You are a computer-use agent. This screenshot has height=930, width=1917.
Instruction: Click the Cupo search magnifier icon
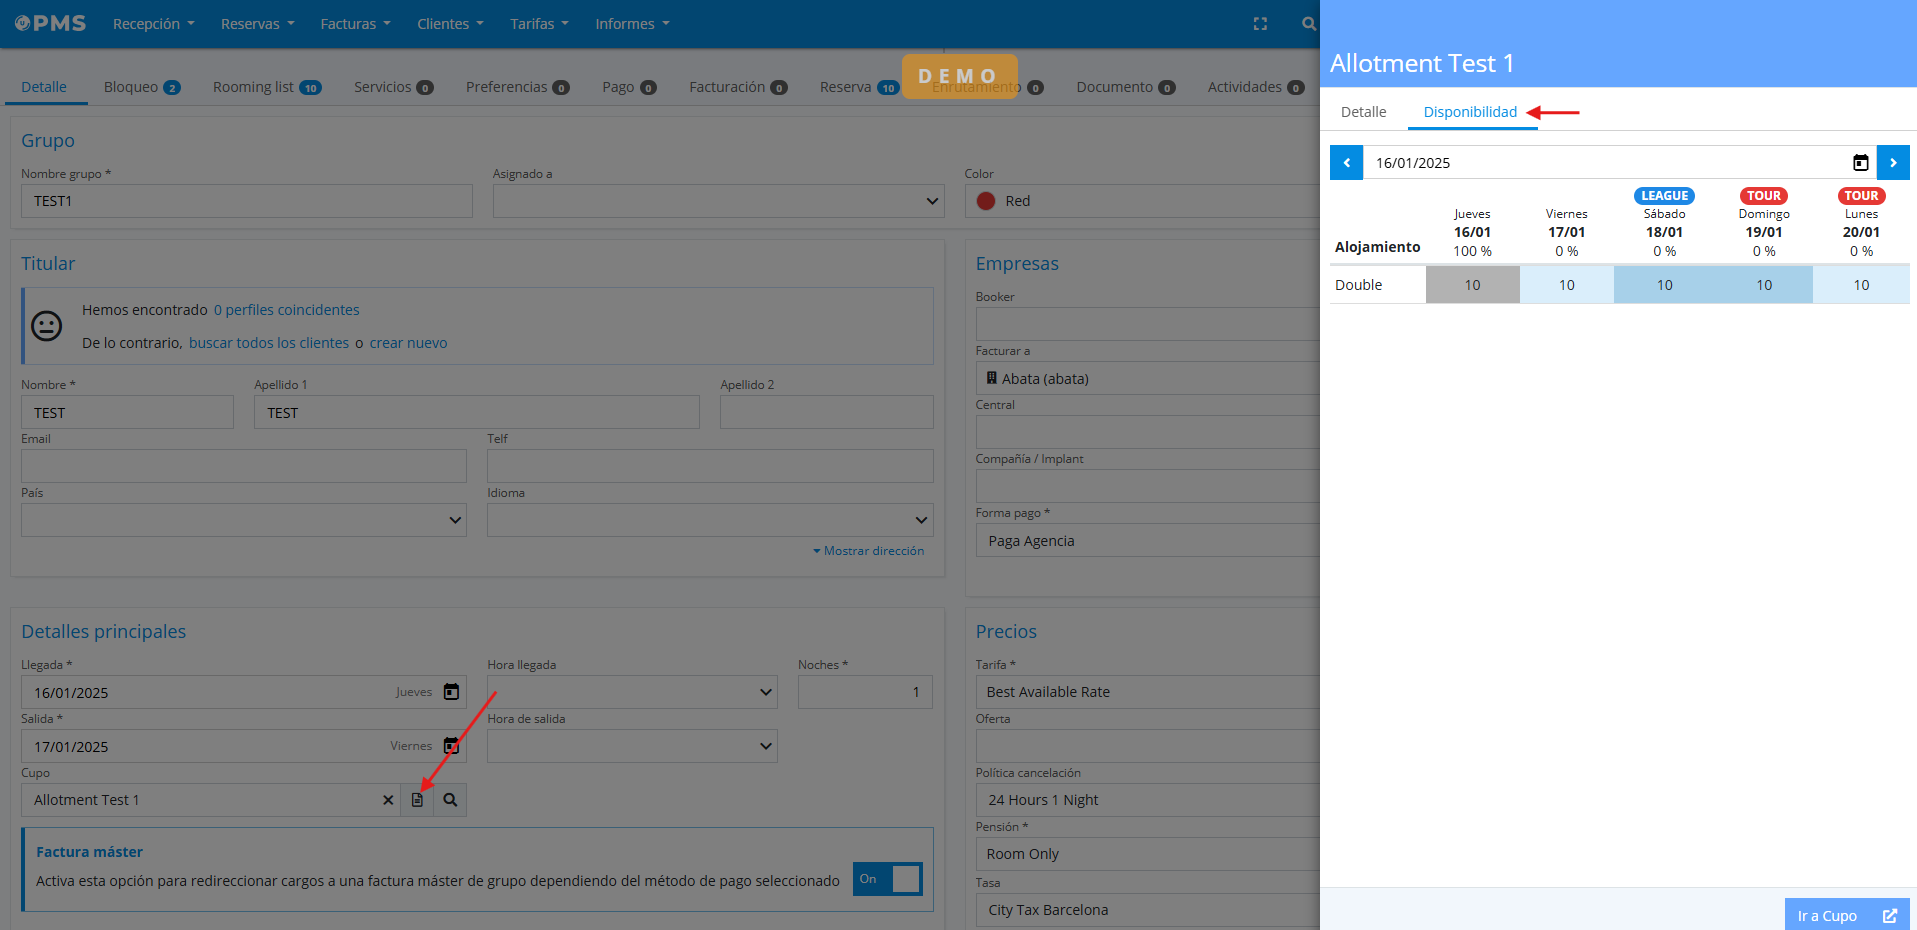[450, 800]
